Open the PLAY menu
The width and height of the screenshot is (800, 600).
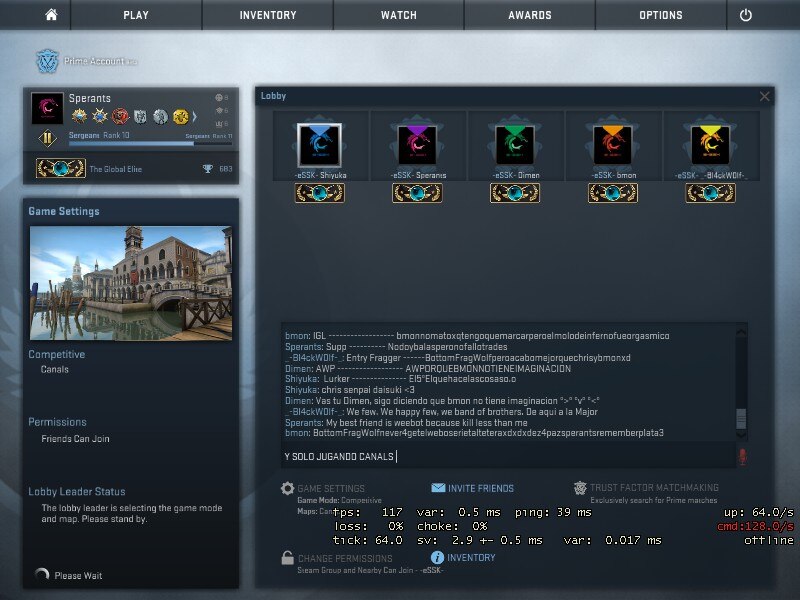[x=136, y=15]
